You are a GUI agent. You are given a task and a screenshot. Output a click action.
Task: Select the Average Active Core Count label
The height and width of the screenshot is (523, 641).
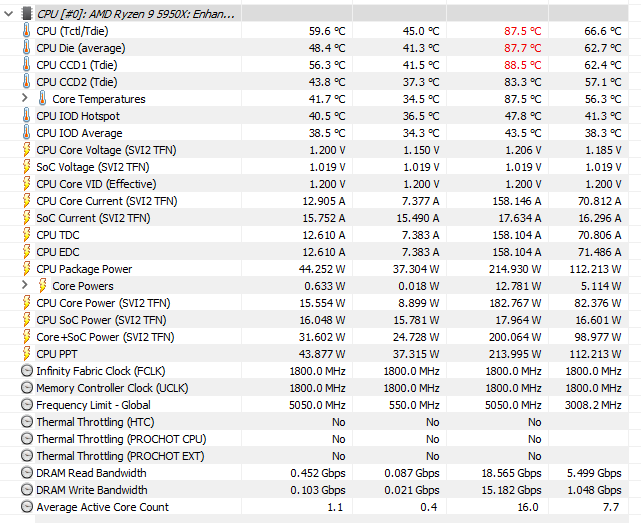(102, 507)
